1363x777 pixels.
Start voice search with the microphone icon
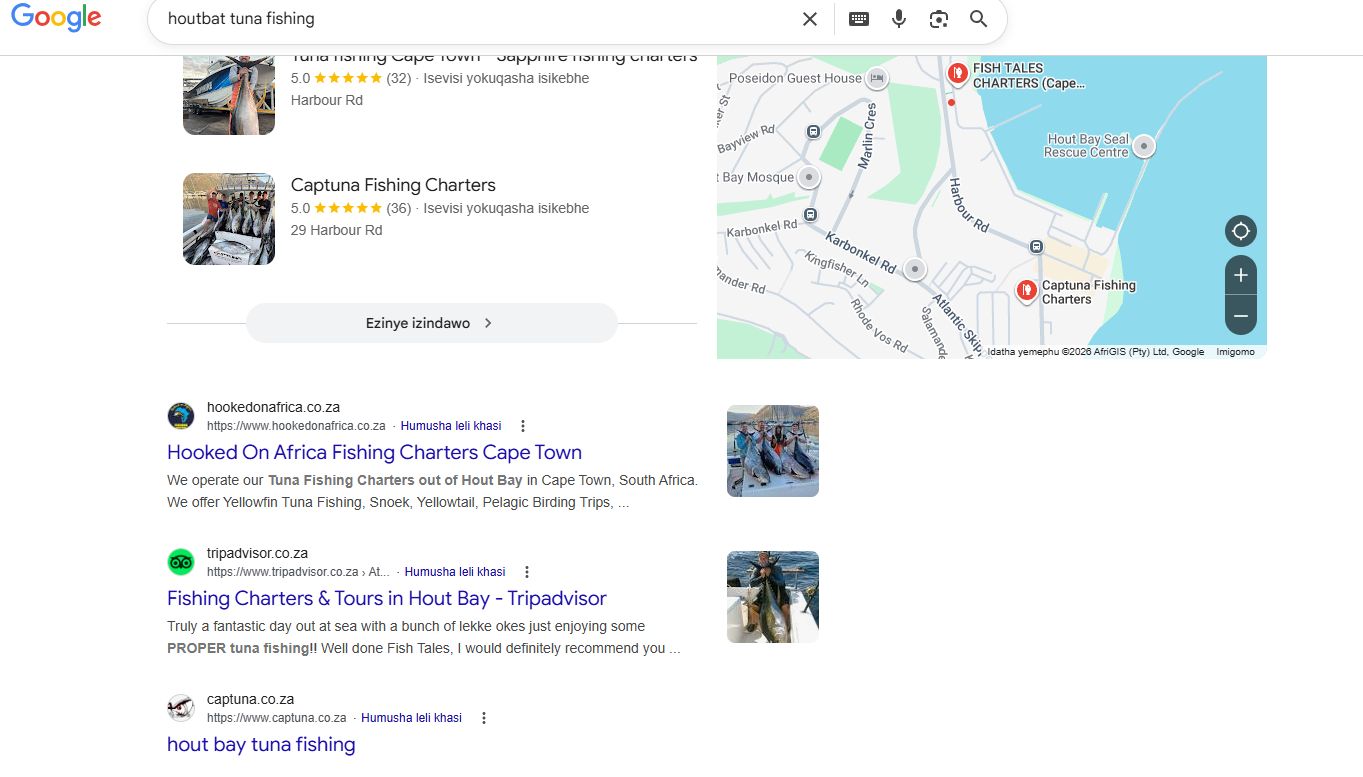tap(899, 19)
